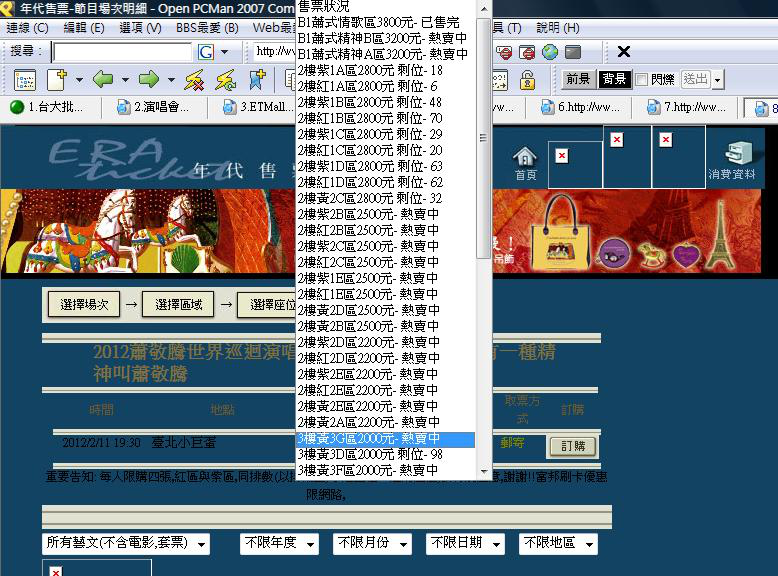
Task: Click the lightning disconnect icon with red X
Action: click(194, 80)
